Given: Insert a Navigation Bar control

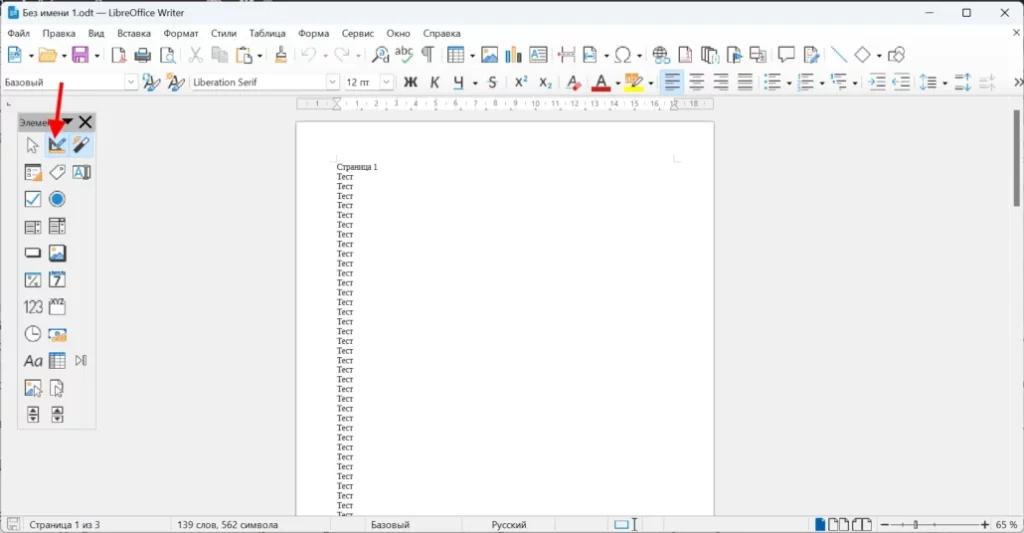Looking at the screenshot, I should click(81, 361).
